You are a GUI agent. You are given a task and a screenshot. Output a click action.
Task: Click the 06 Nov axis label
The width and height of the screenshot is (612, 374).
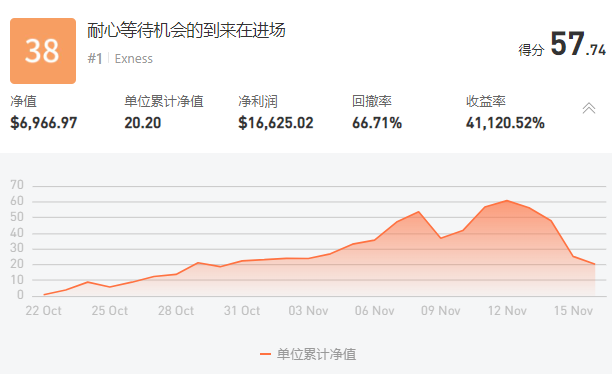[374, 311]
